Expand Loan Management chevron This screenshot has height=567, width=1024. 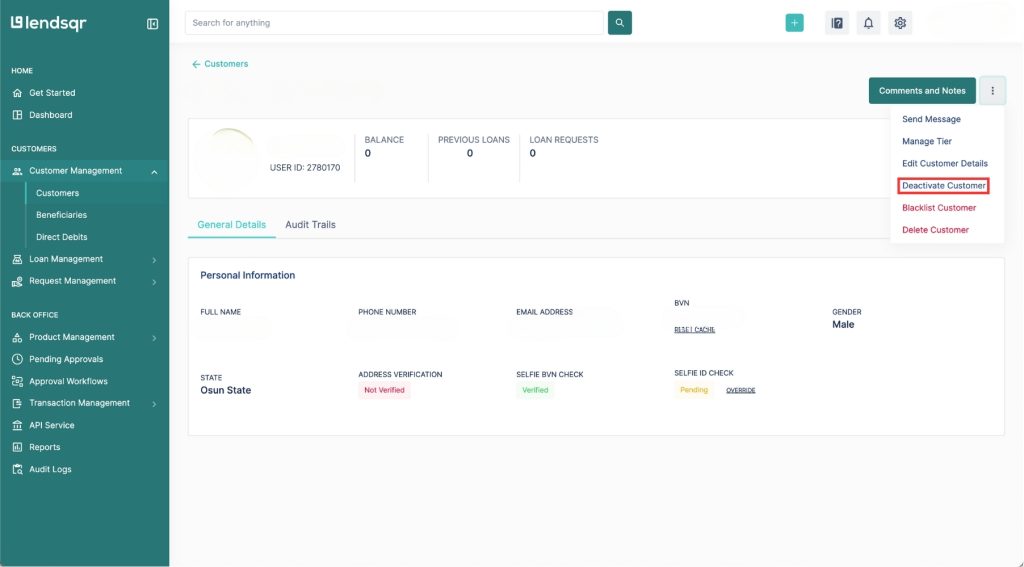(x=154, y=260)
